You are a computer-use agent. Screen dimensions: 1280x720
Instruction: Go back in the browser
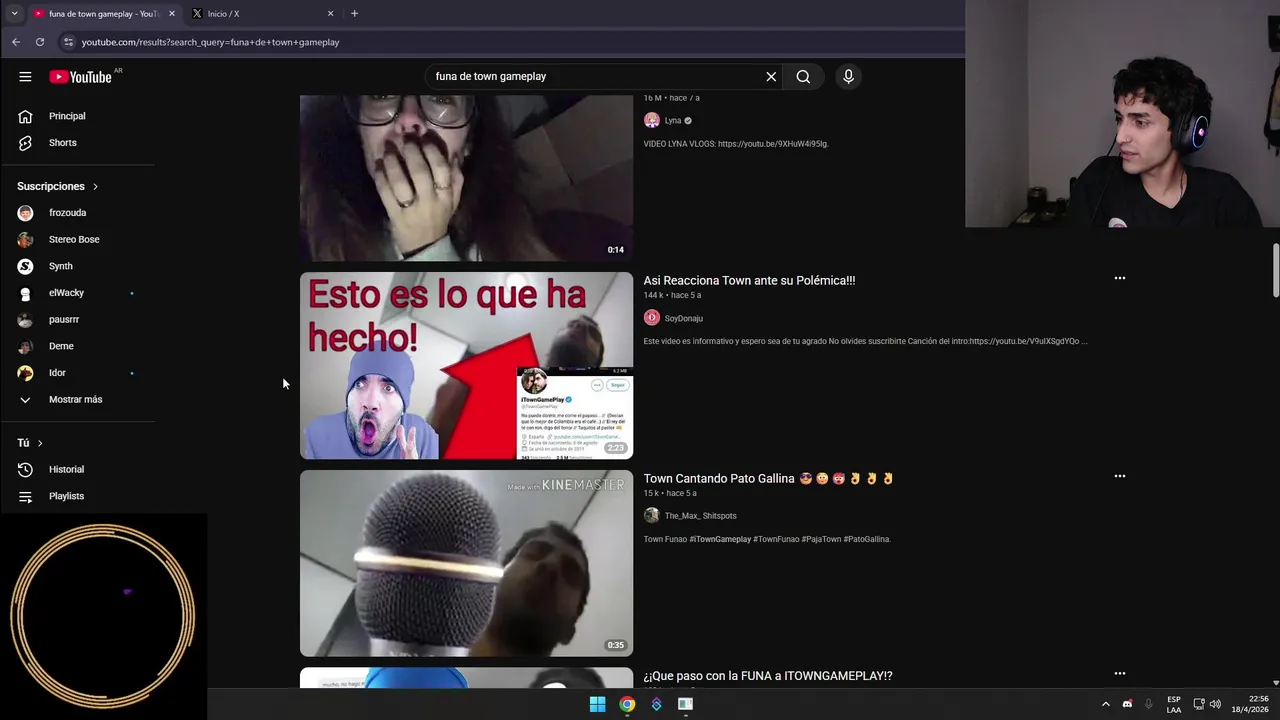16,42
